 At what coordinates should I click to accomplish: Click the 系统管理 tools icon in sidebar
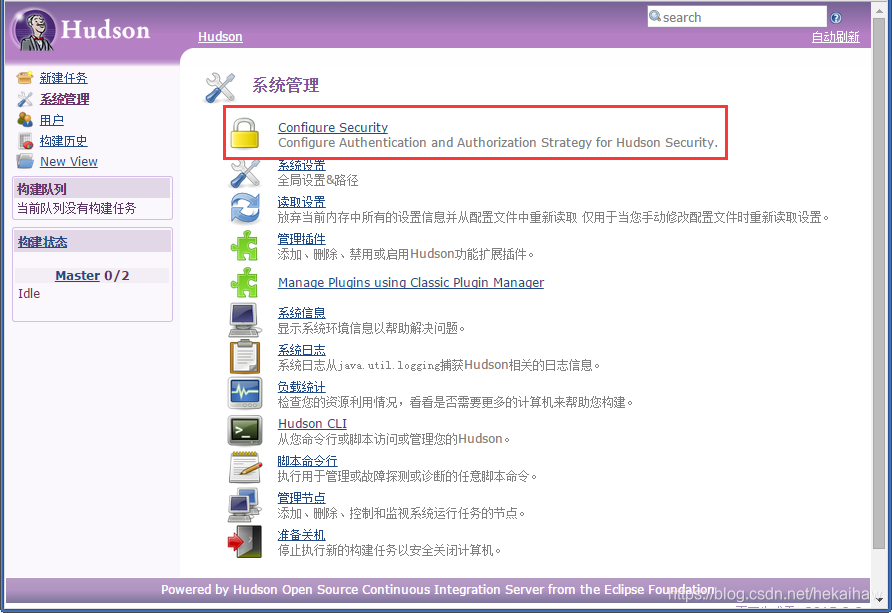pyautogui.click(x=24, y=99)
